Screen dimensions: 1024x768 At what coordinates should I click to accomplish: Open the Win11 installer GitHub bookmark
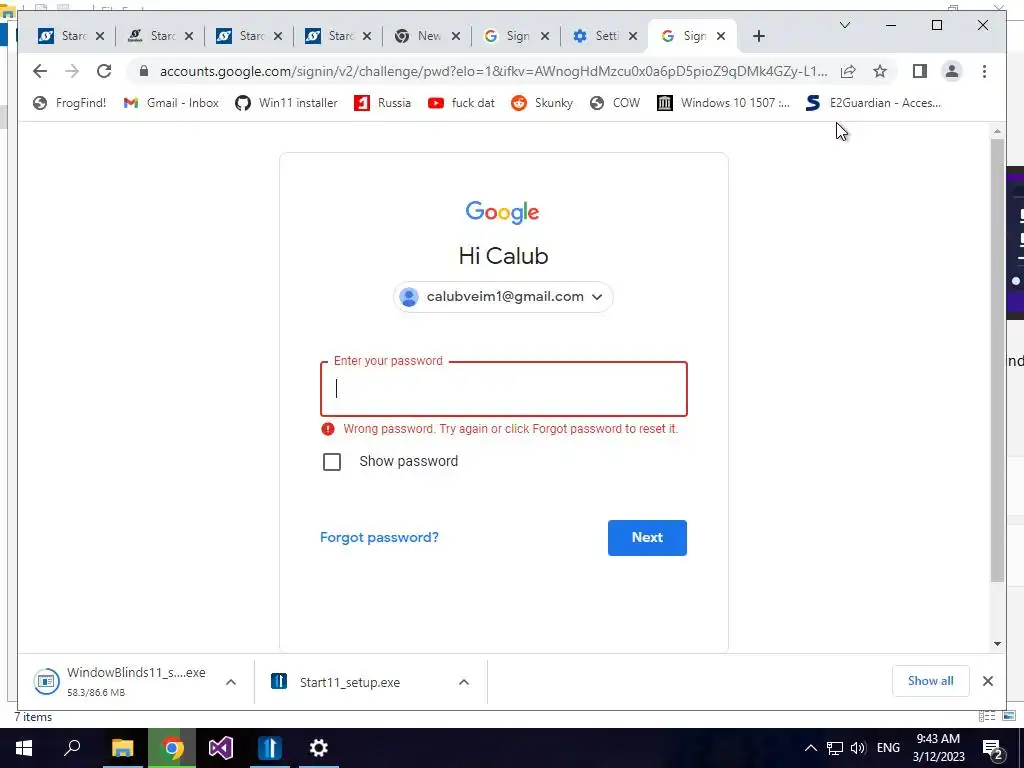(287, 103)
